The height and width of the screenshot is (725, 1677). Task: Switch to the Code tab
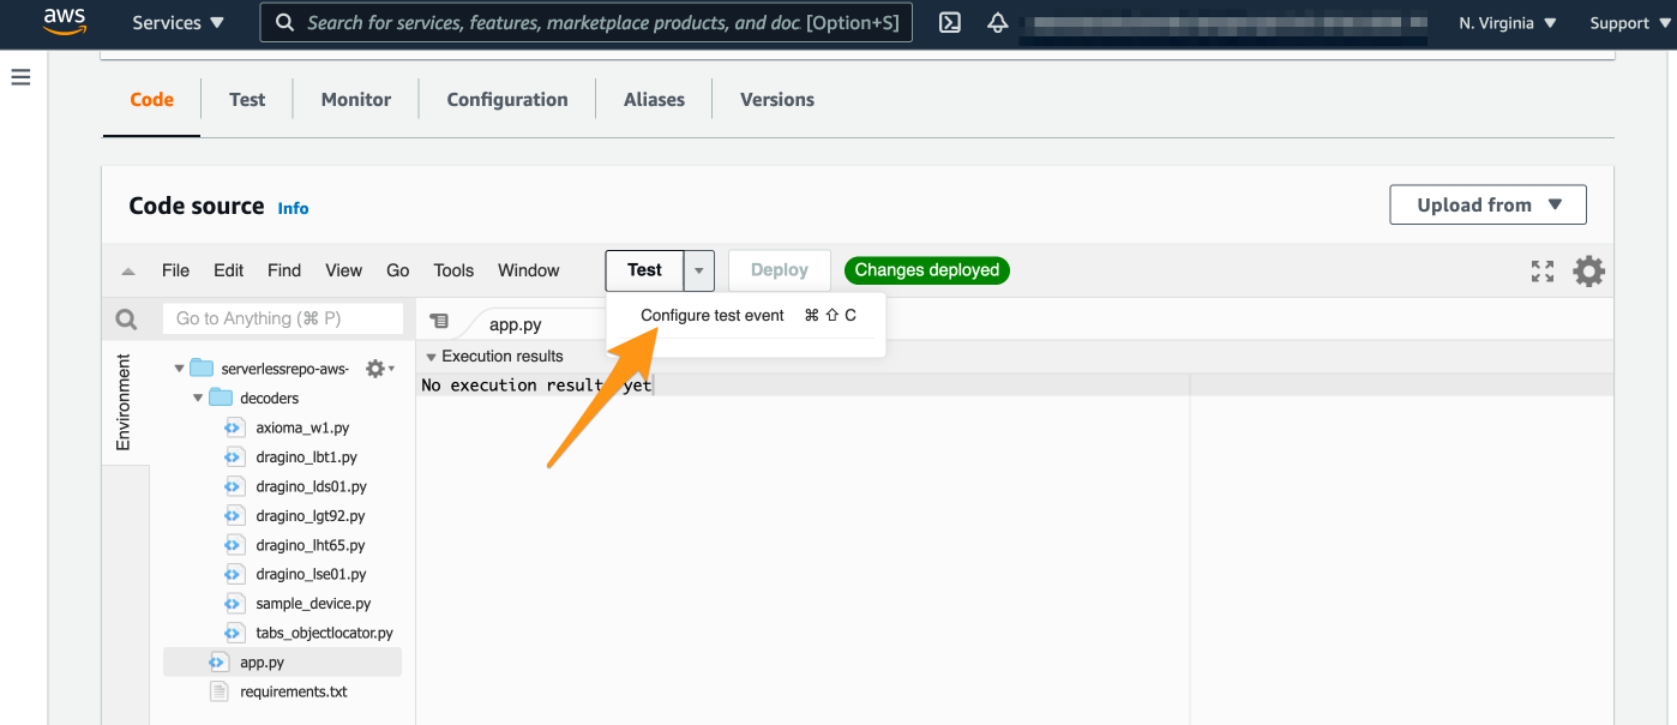point(152,99)
